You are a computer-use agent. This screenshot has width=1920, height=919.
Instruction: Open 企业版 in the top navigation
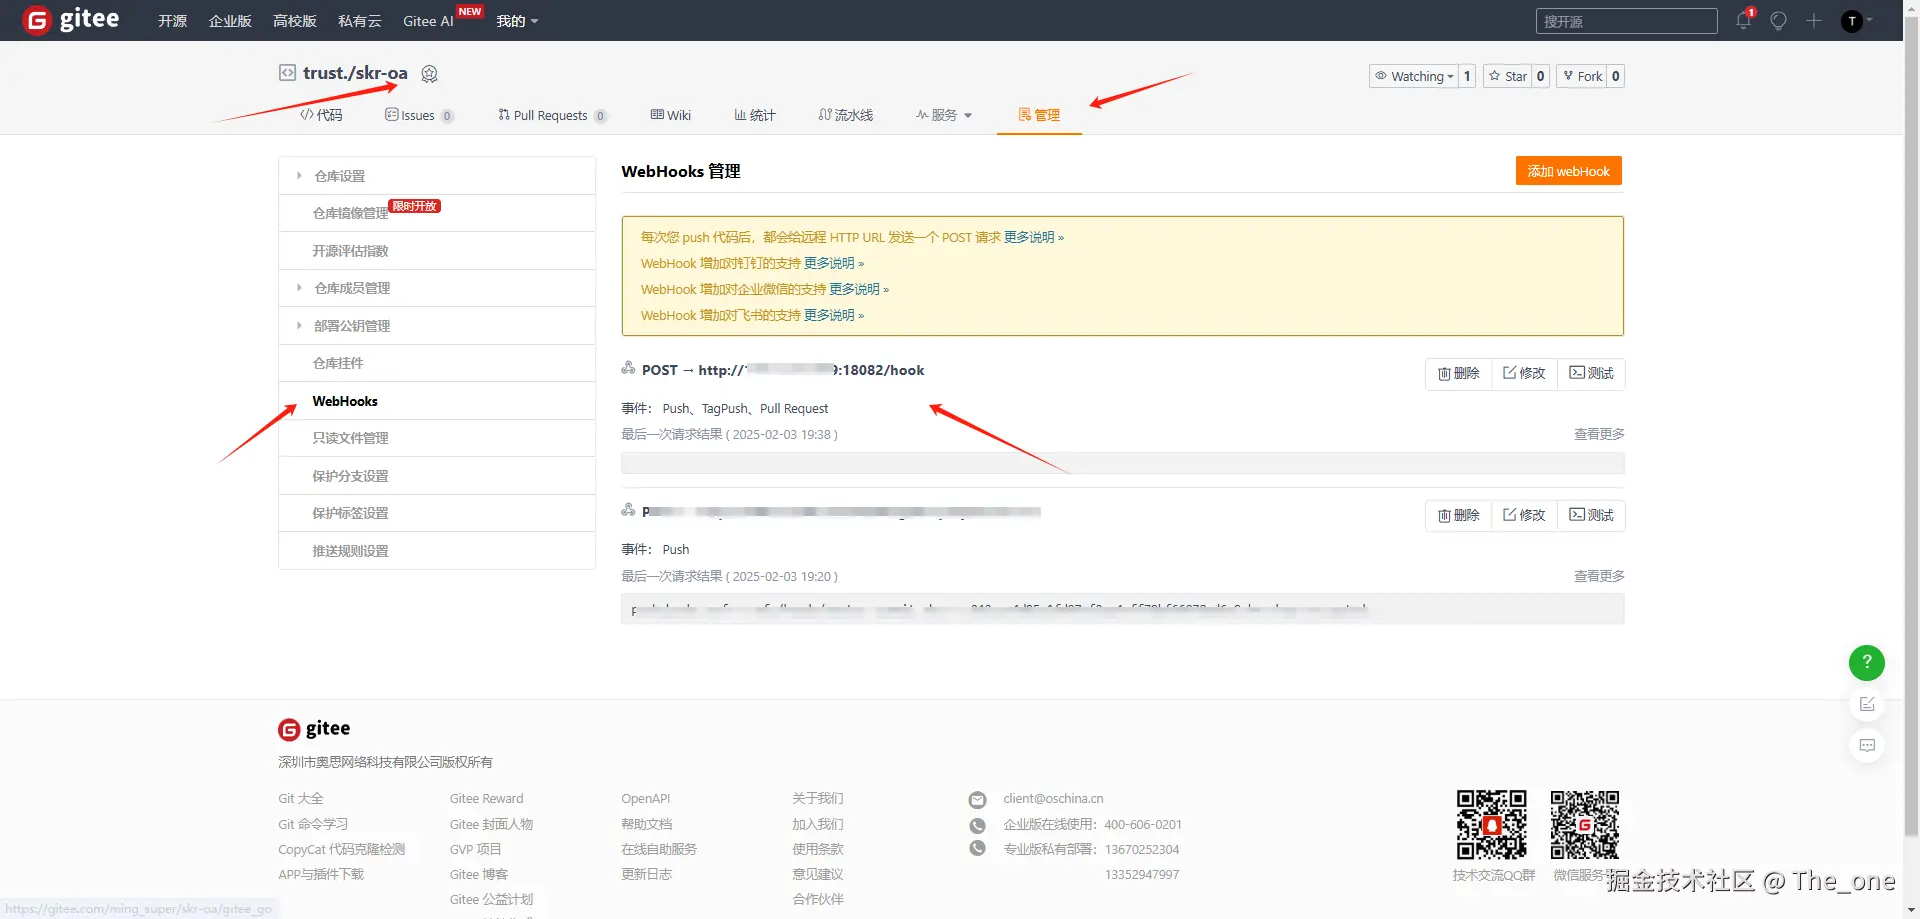click(230, 21)
